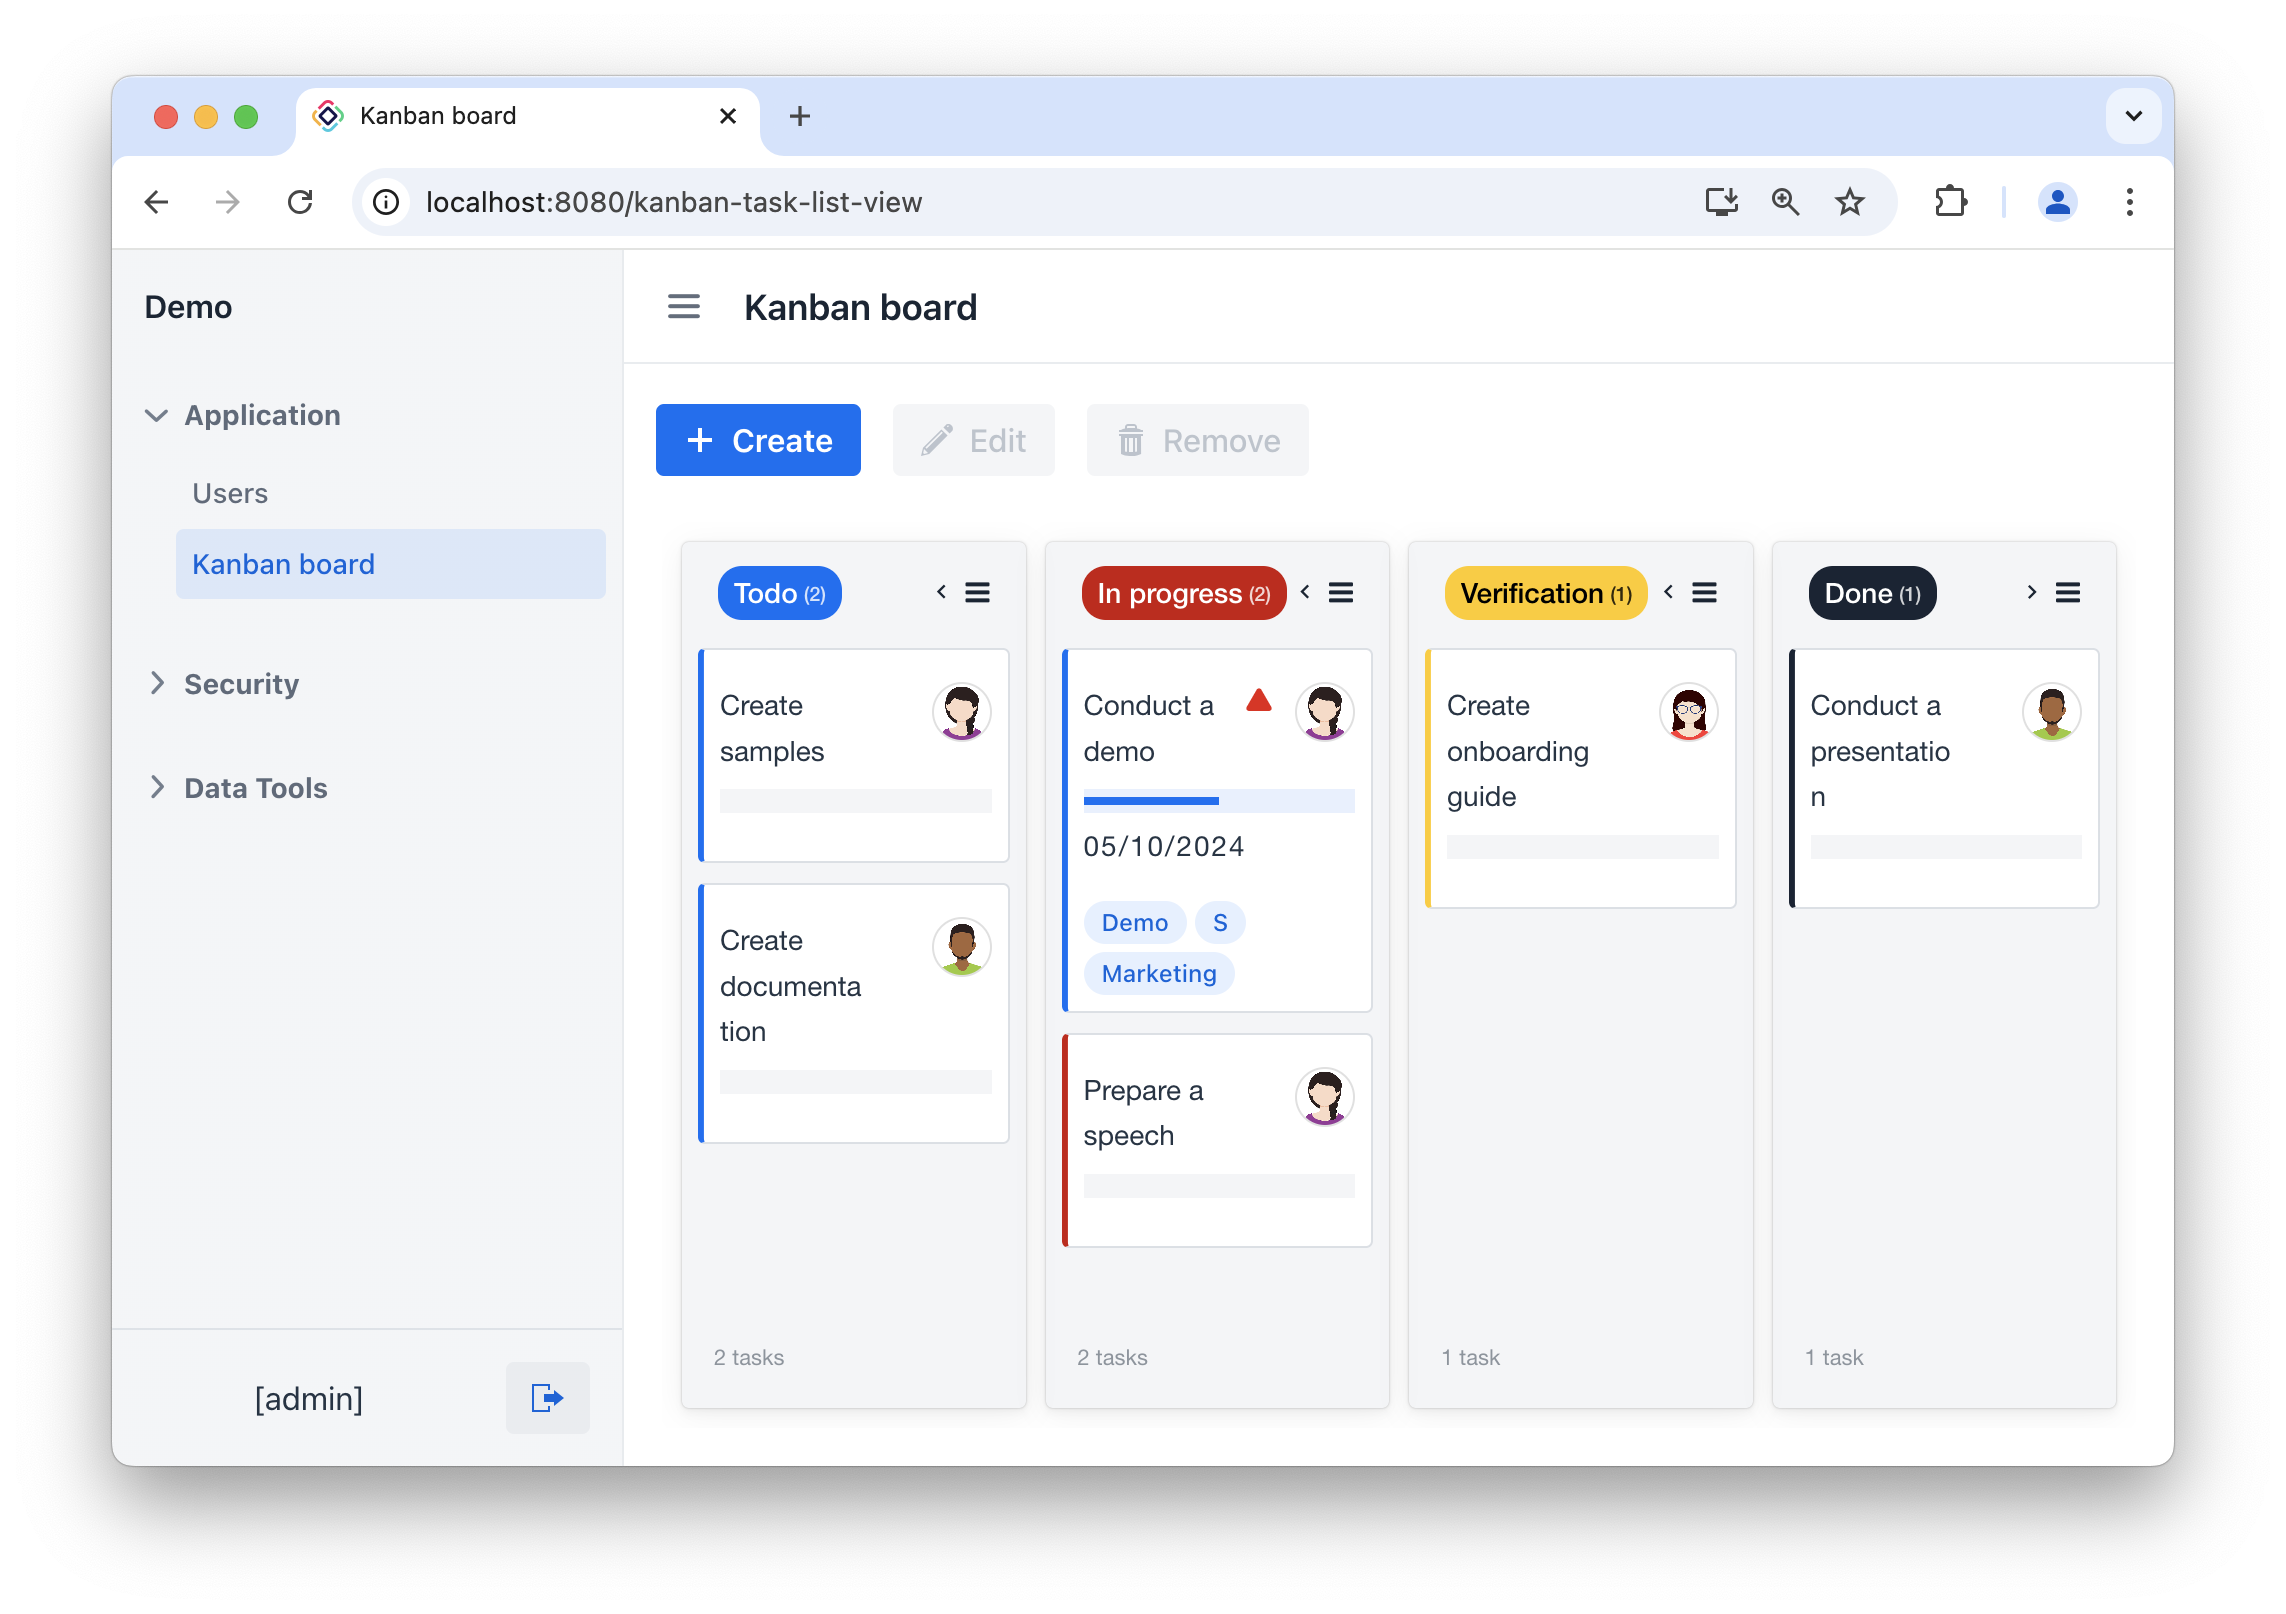This screenshot has height=1614, width=2286.
Task: Expand the Security section in sidebar
Action: [241, 683]
